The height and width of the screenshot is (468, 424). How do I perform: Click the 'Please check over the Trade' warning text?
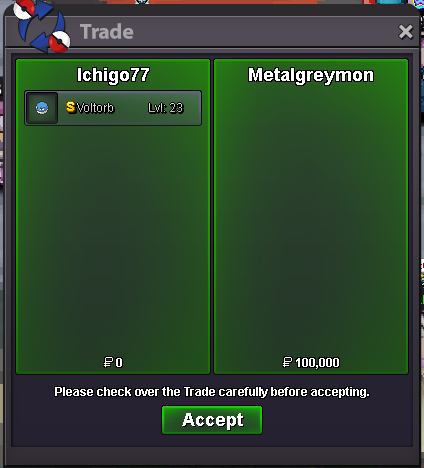pyautogui.click(x=212, y=392)
